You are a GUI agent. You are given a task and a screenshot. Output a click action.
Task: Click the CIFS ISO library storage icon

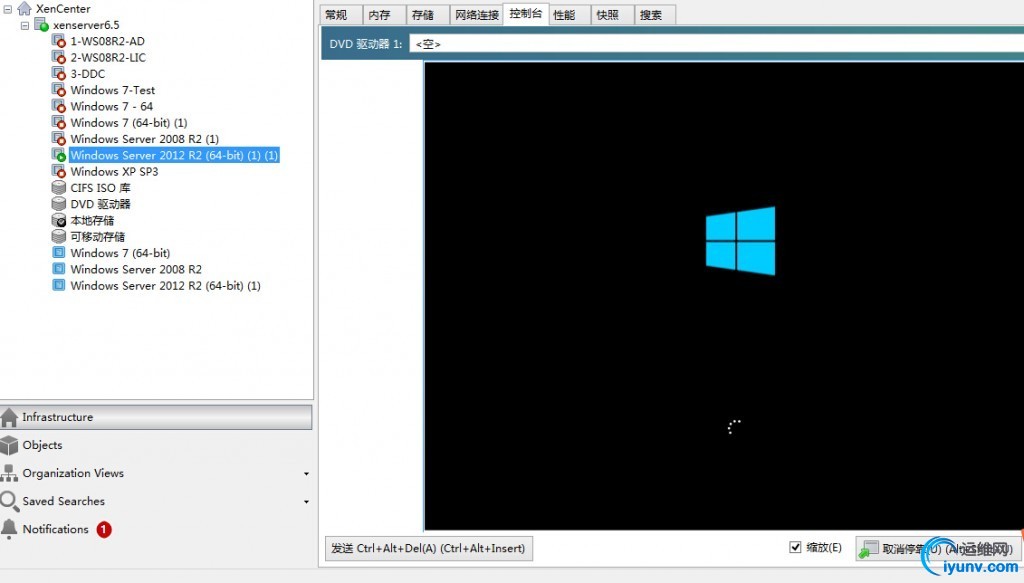click(x=59, y=187)
